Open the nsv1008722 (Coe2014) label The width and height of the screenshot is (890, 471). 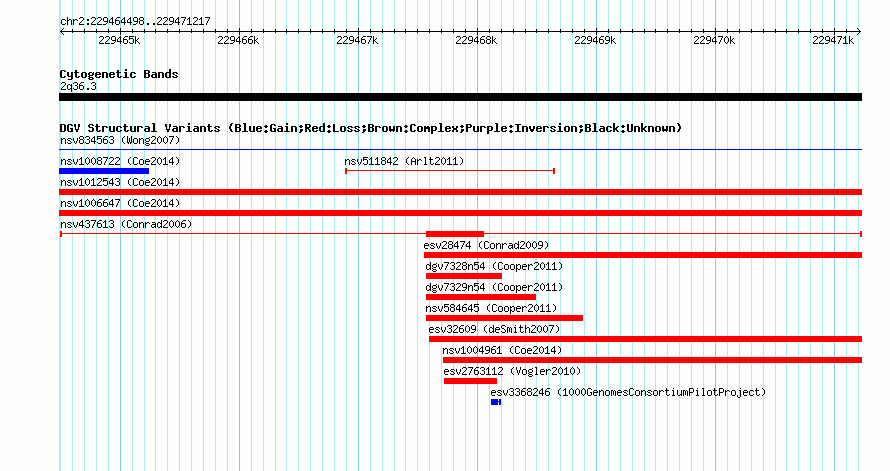click(120, 161)
